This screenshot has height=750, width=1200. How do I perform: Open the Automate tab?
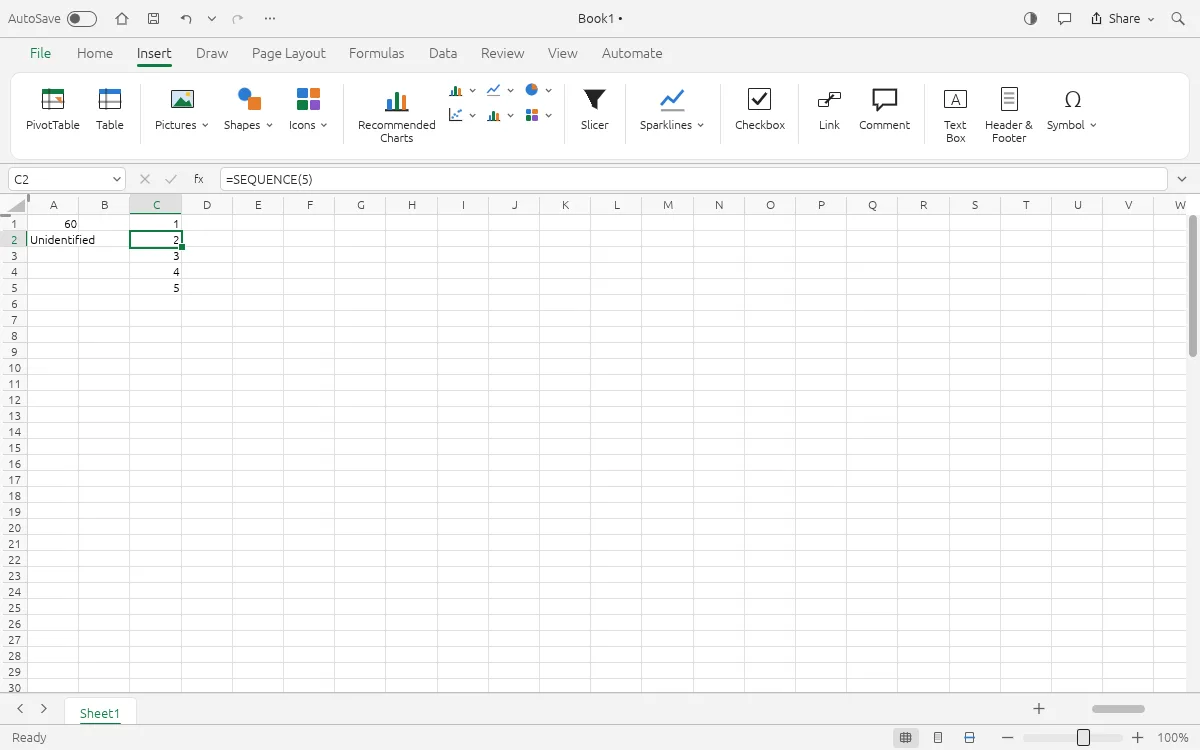coord(632,53)
